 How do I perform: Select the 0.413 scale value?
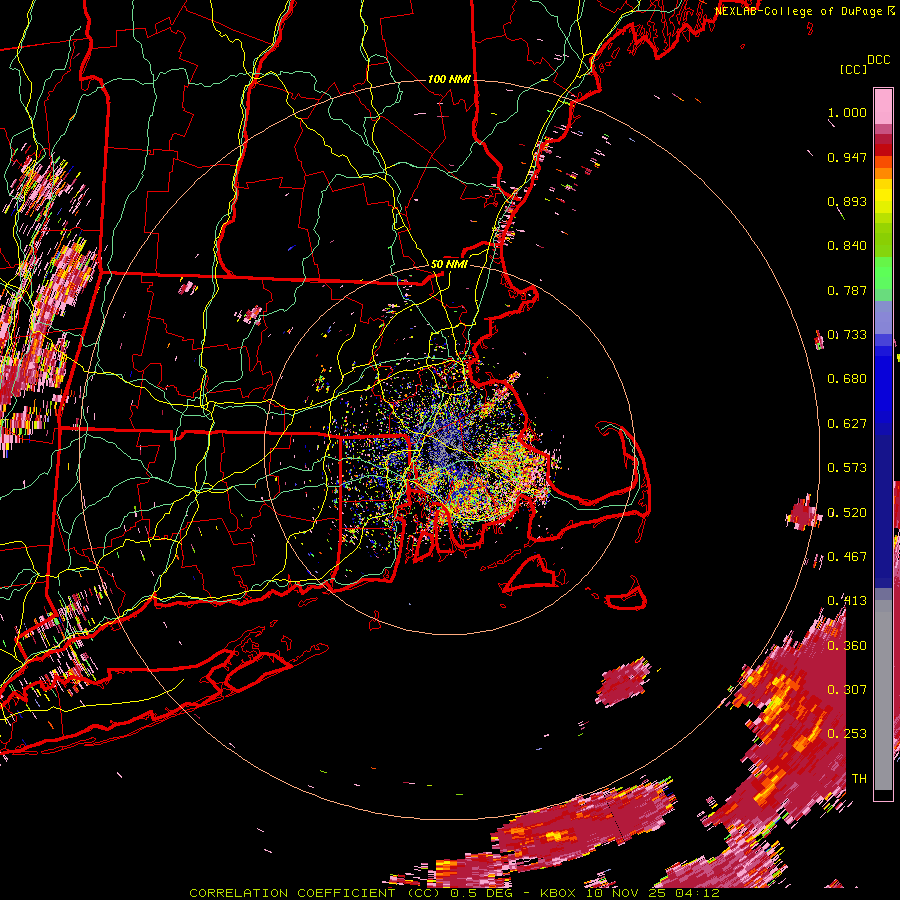847,601
